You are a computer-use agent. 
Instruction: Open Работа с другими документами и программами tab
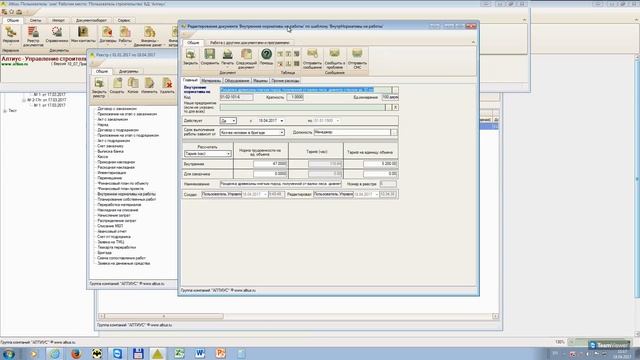click(x=249, y=42)
